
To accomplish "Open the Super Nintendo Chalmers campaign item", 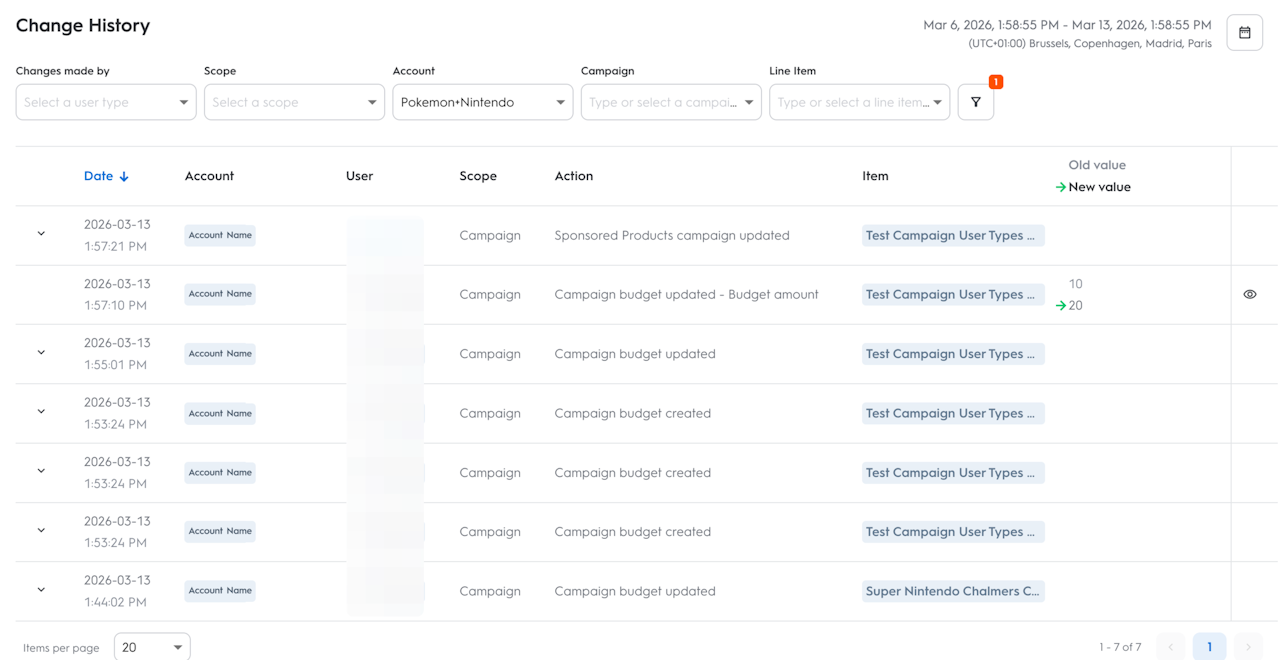I will tap(952, 591).
